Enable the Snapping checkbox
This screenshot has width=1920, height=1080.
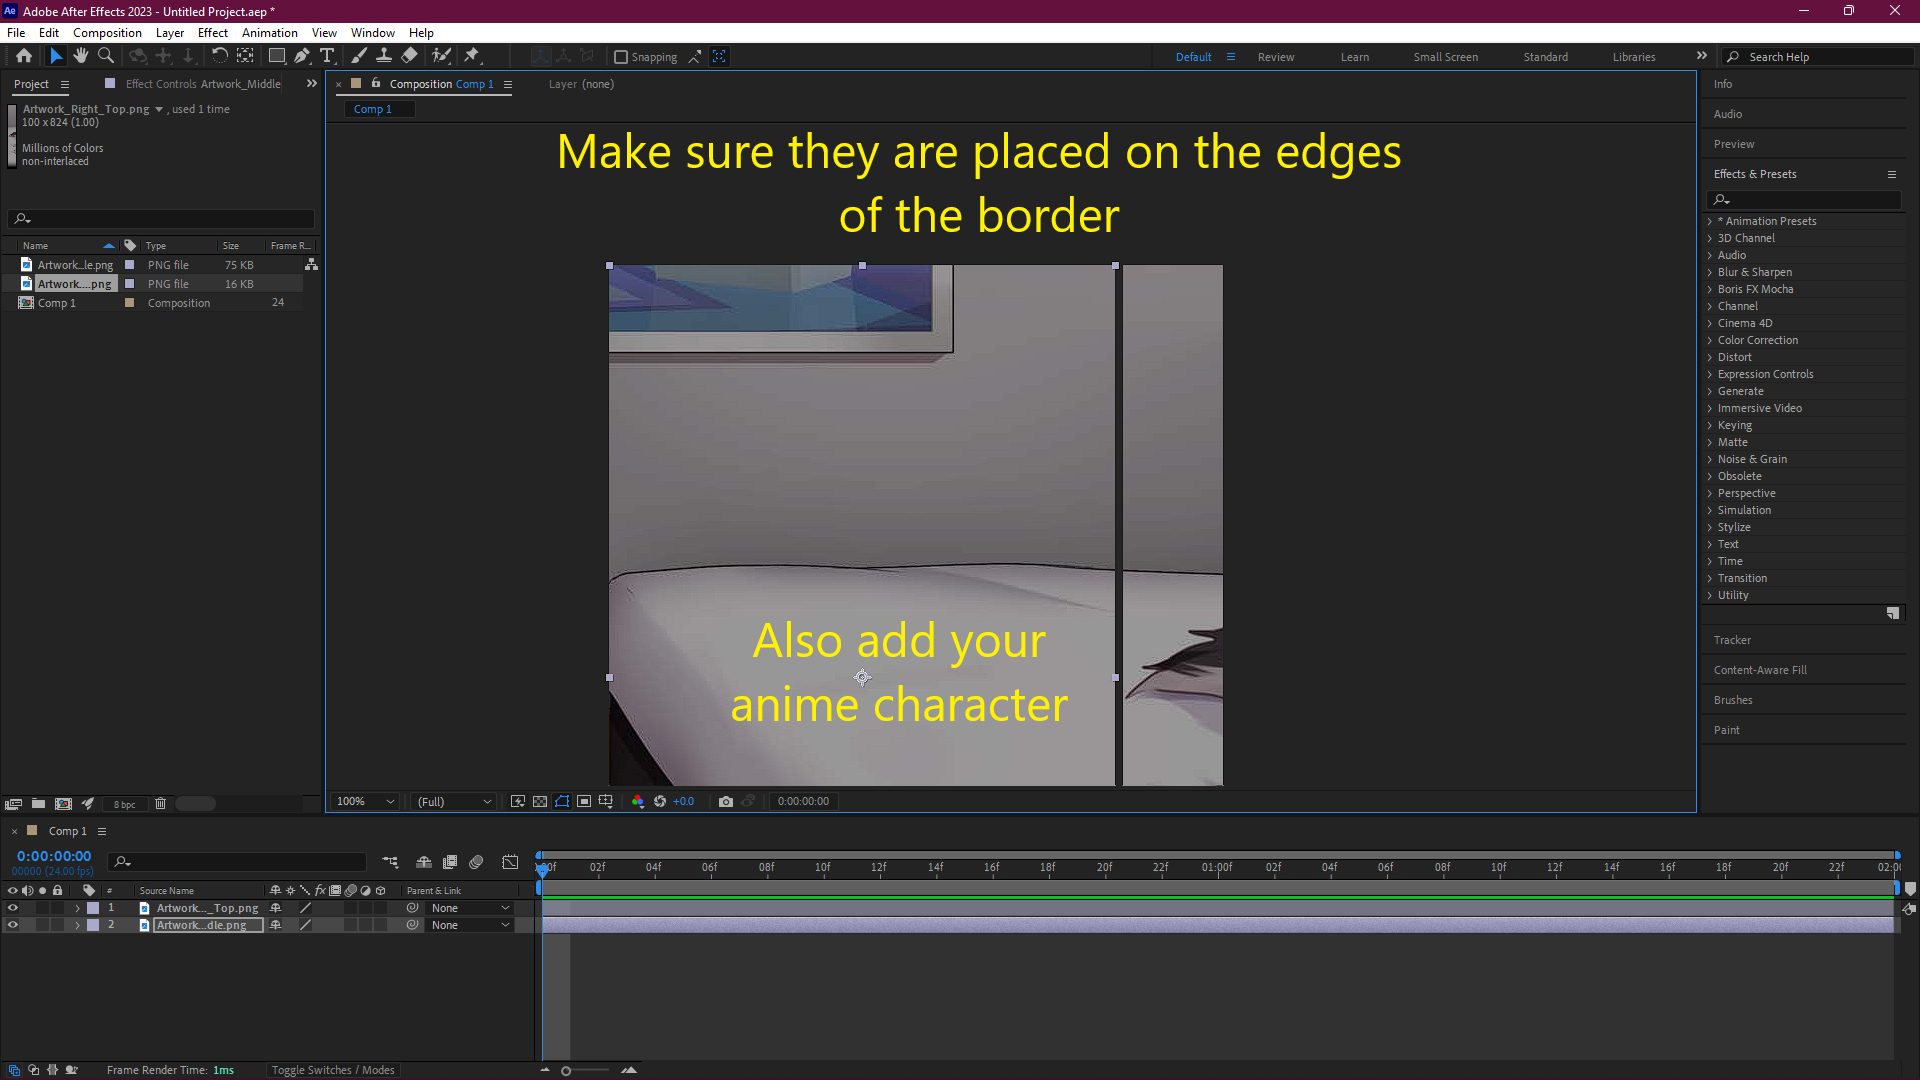[621, 57]
